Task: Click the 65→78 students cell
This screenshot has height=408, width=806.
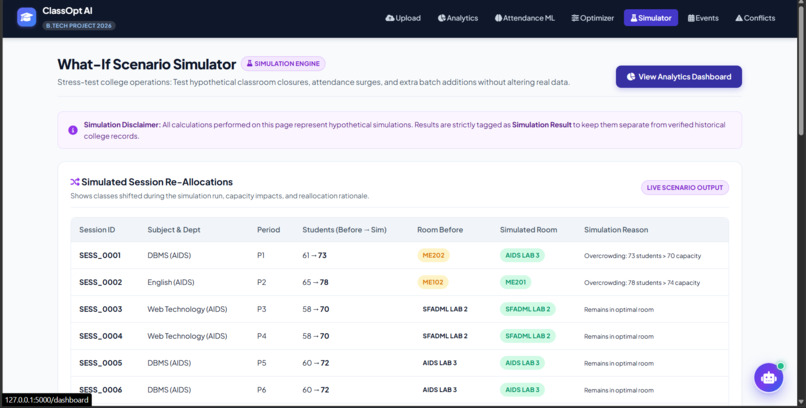Action: pos(316,282)
